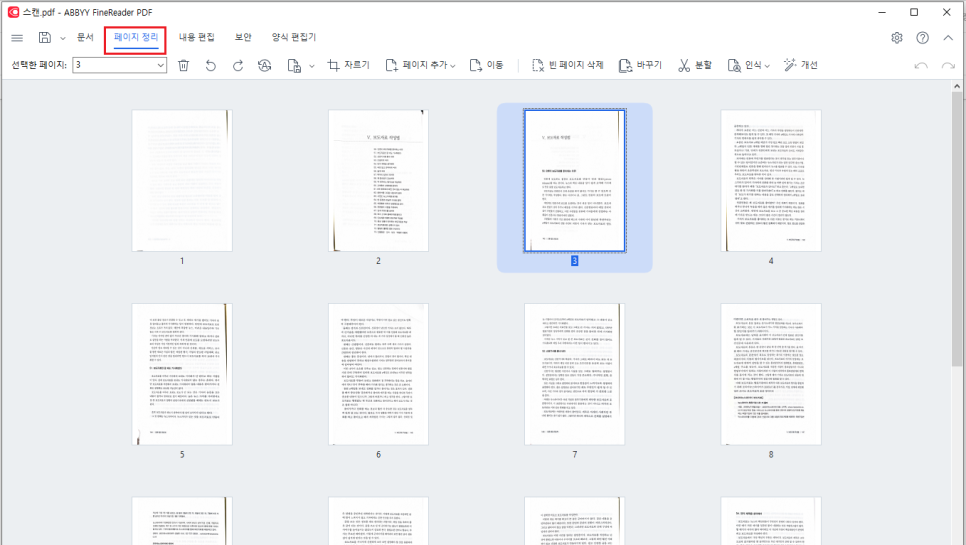This screenshot has height=545, width=966.
Task: Open the 양식 편집기 tab
Action: (x=294, y=37)
